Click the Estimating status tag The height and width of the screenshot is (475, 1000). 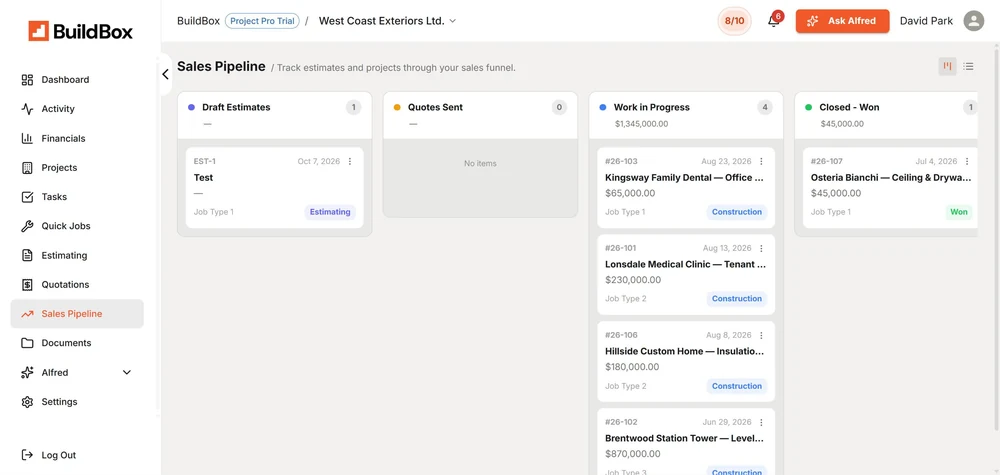pyautogui.click(x=330, y=212)
